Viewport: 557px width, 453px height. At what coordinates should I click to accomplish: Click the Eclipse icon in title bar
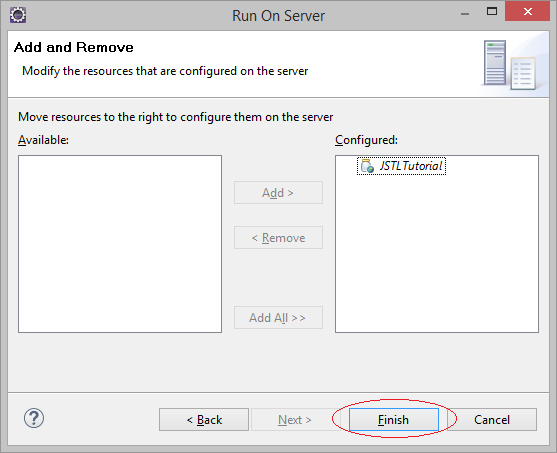point(18,15)
